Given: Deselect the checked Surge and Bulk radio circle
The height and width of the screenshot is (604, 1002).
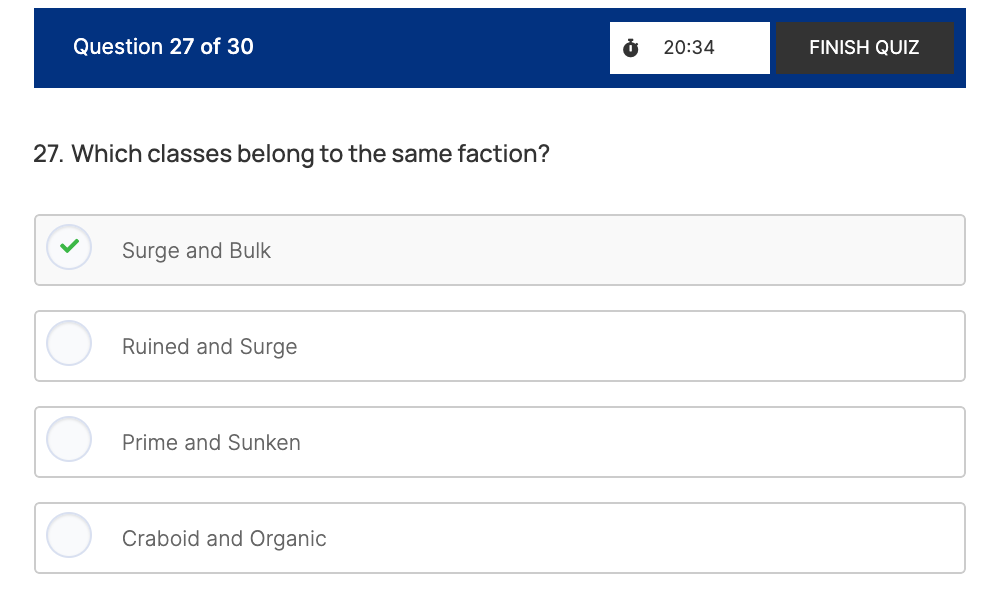Looking at the screenshot, I should pyautogui.click(x=69, y=246).
